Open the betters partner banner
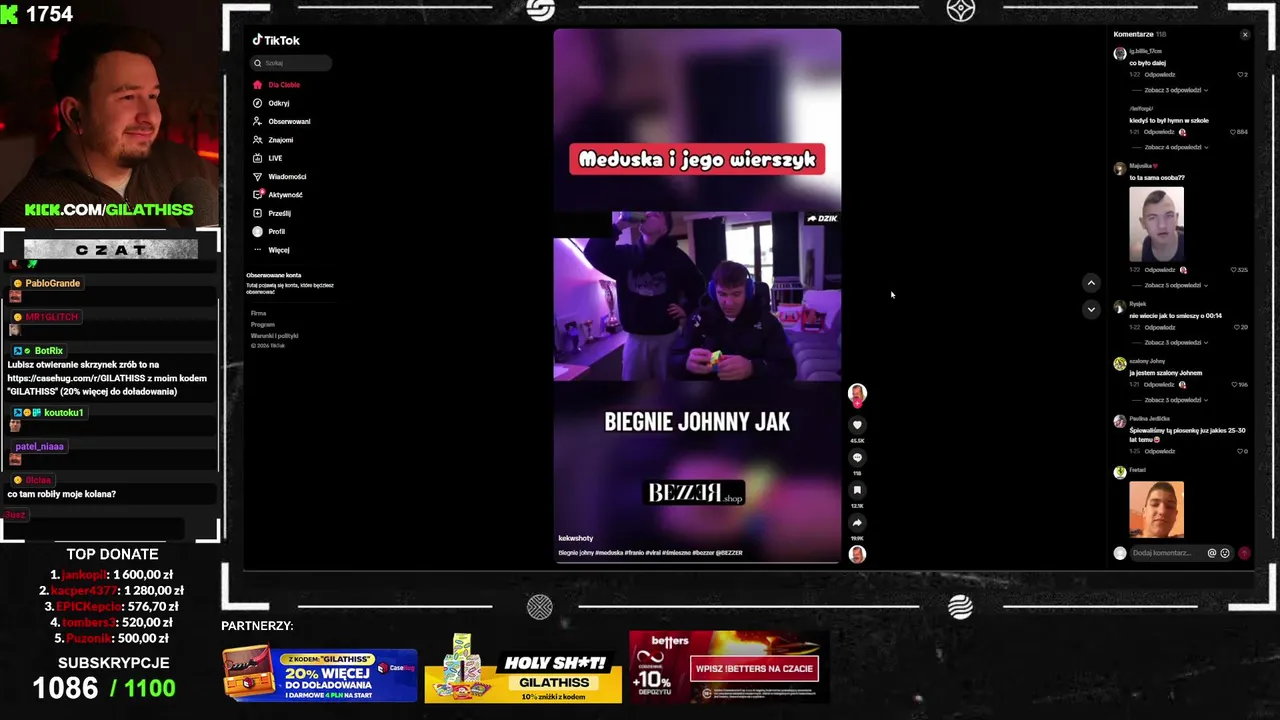The height and width of the screenshot is (720, 1280). [728, 668]
